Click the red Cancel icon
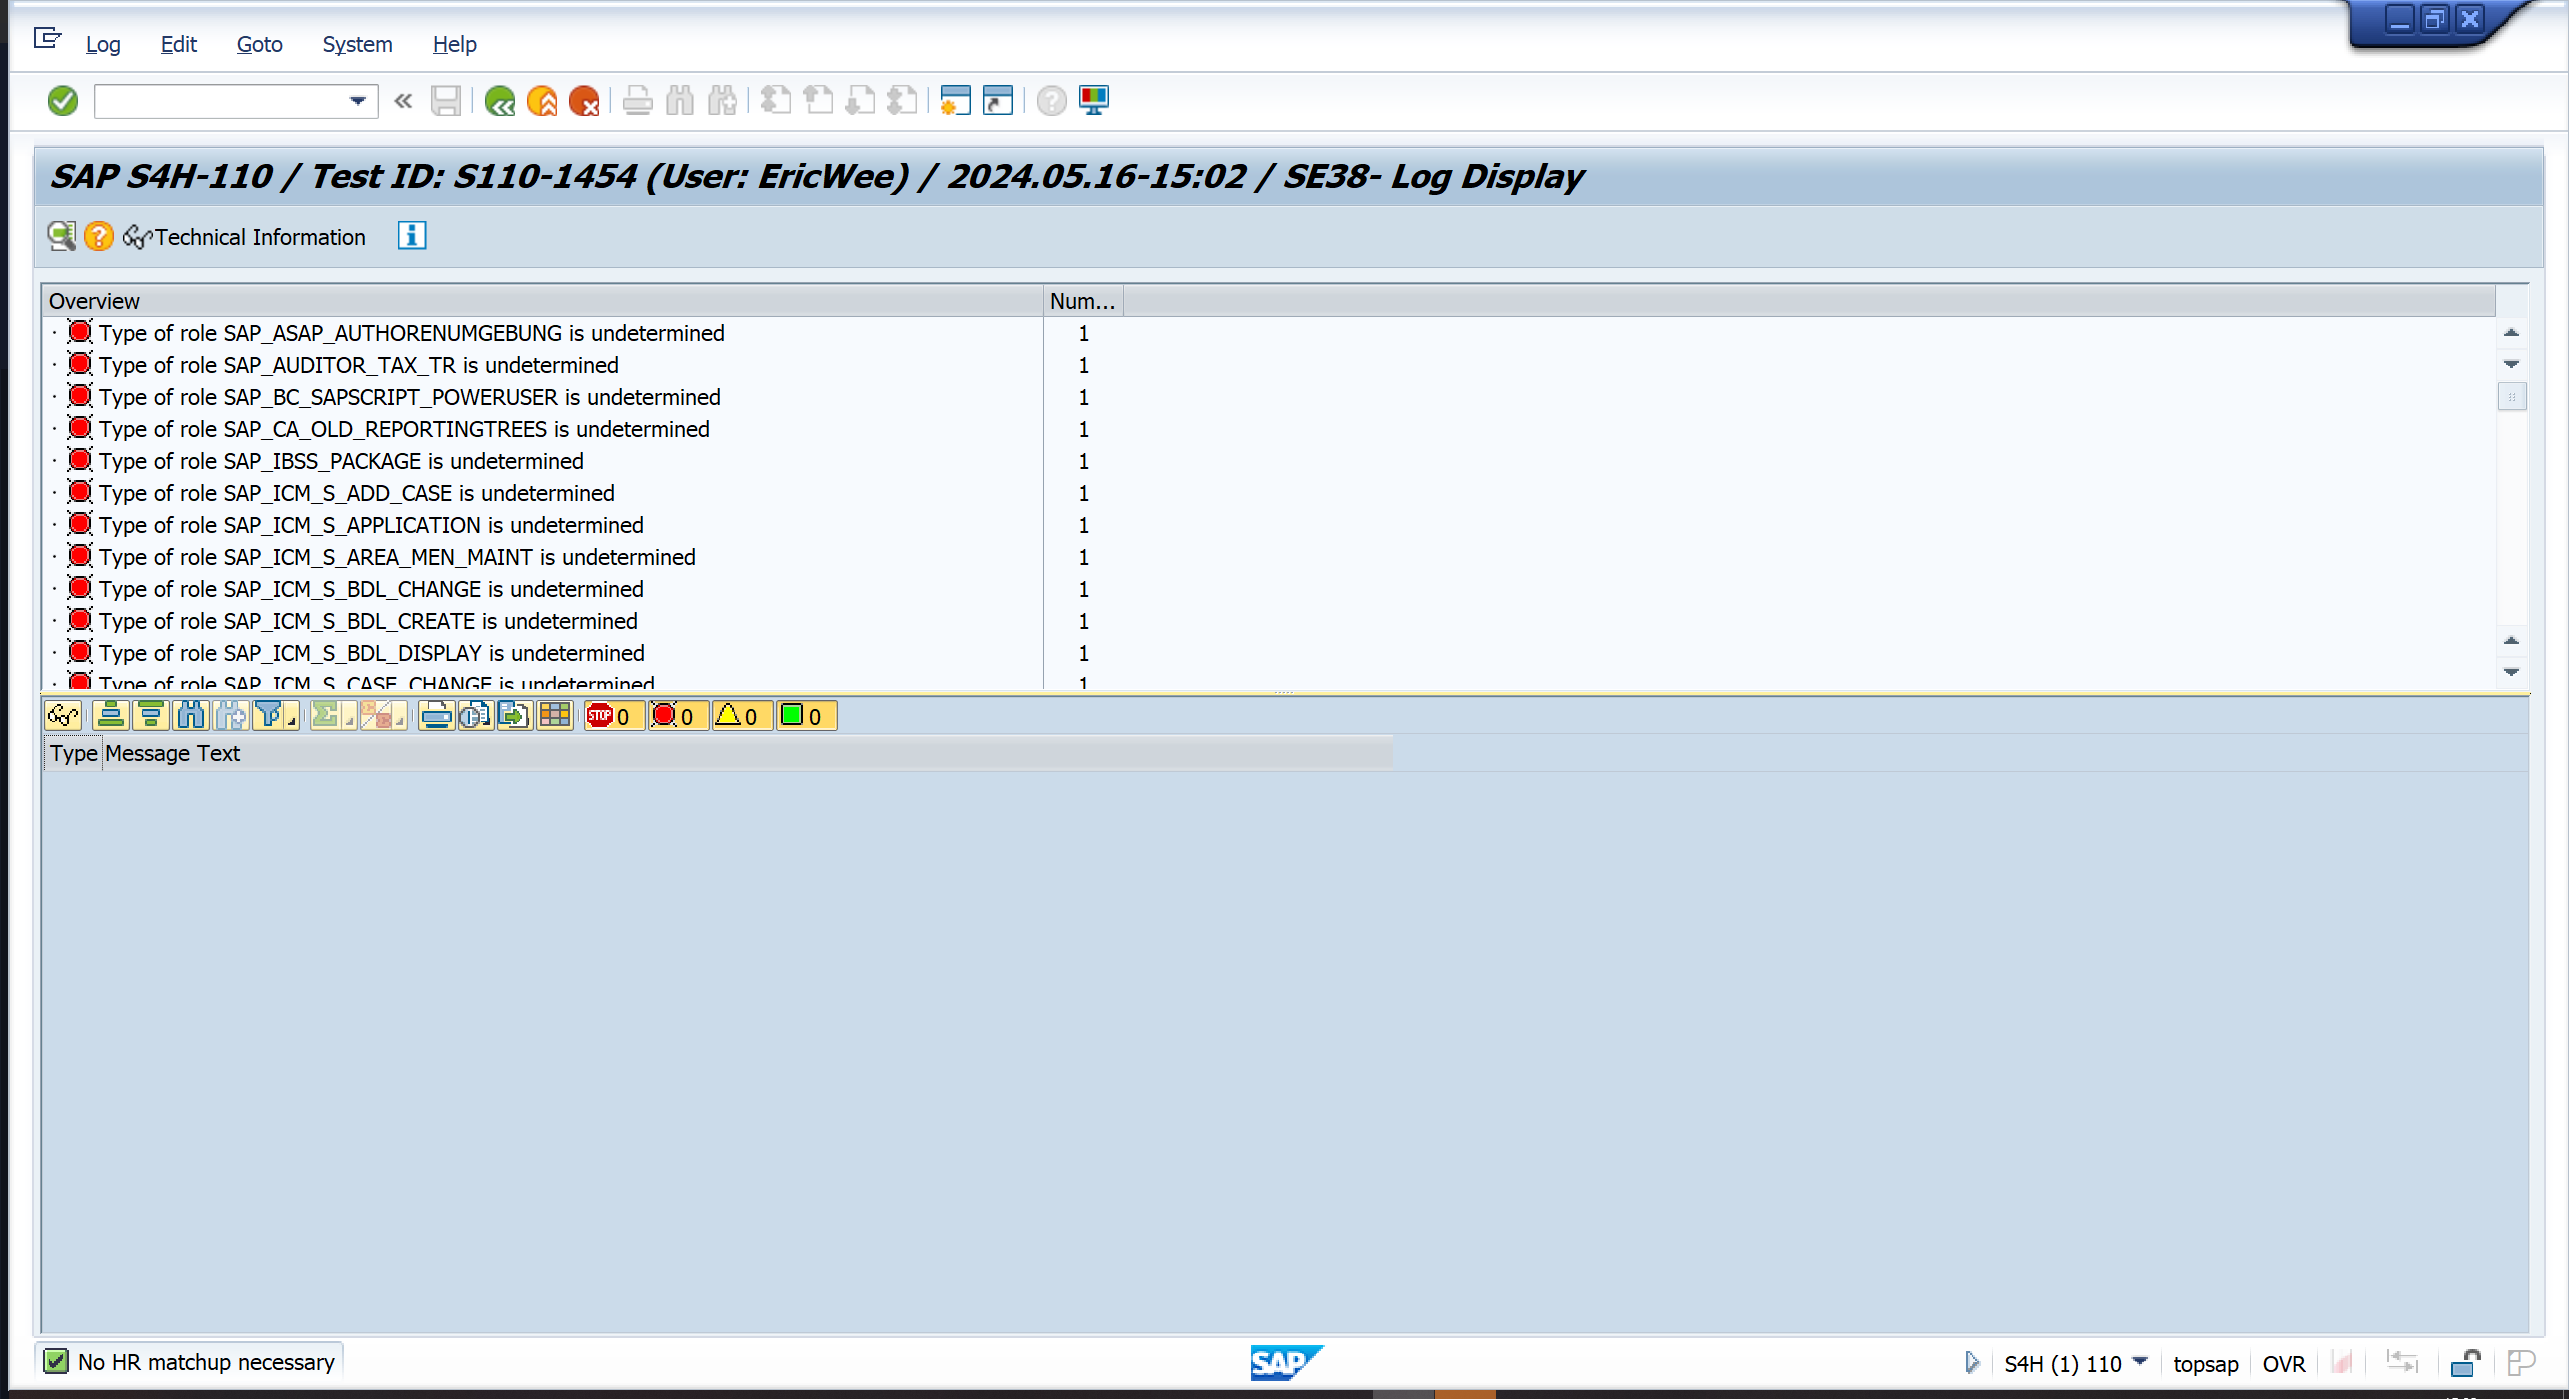2569x1399 pixels. (584, 100)
